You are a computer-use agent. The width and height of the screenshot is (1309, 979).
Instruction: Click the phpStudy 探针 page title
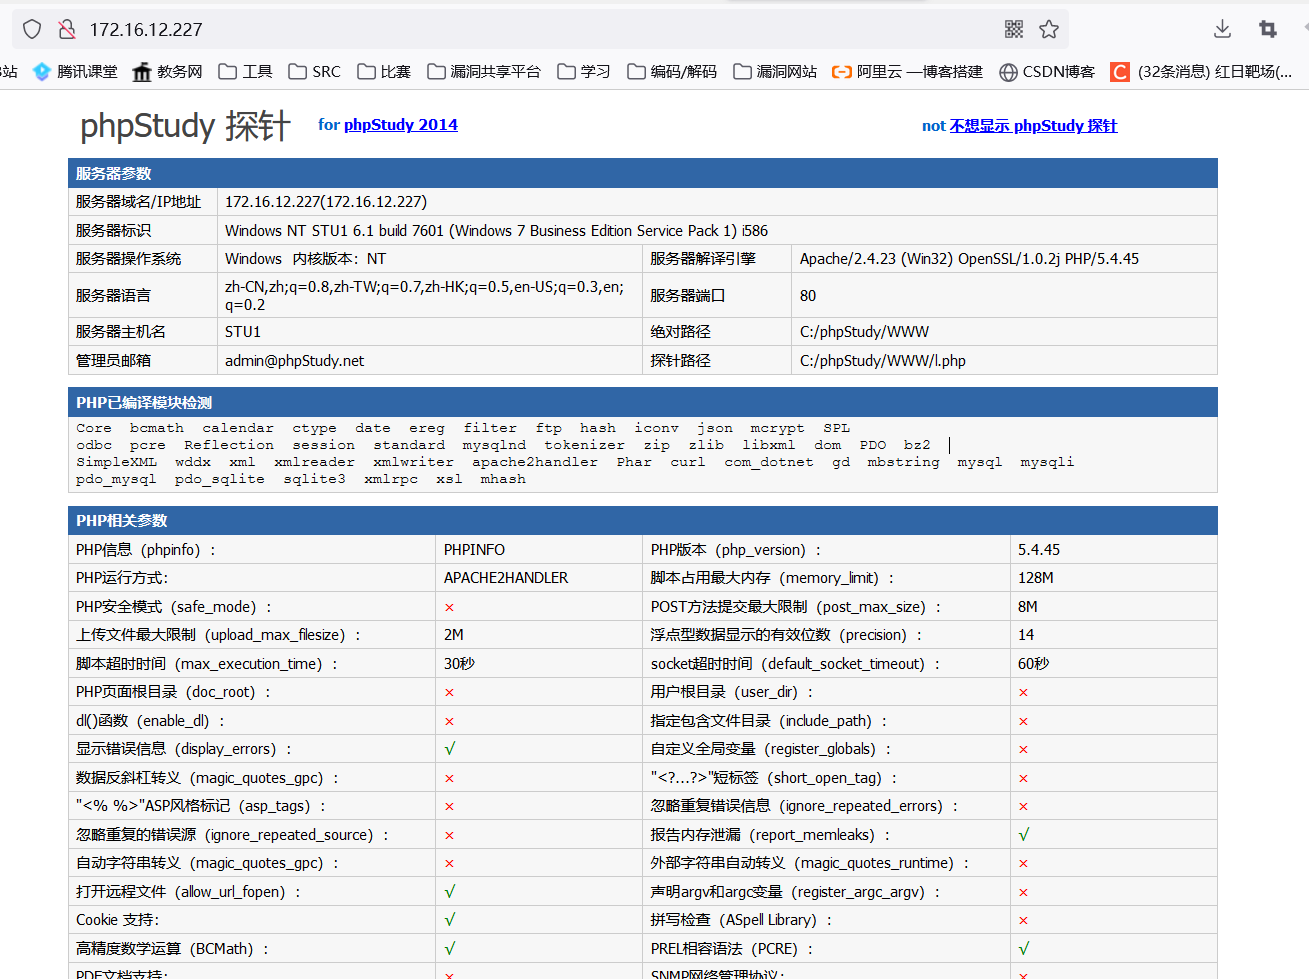click(186, 125)
